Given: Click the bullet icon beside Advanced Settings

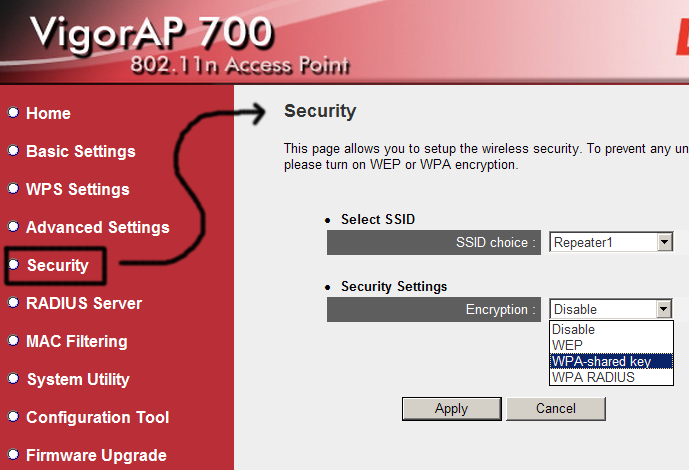Looking at the screenshot, I should point(14,226).
